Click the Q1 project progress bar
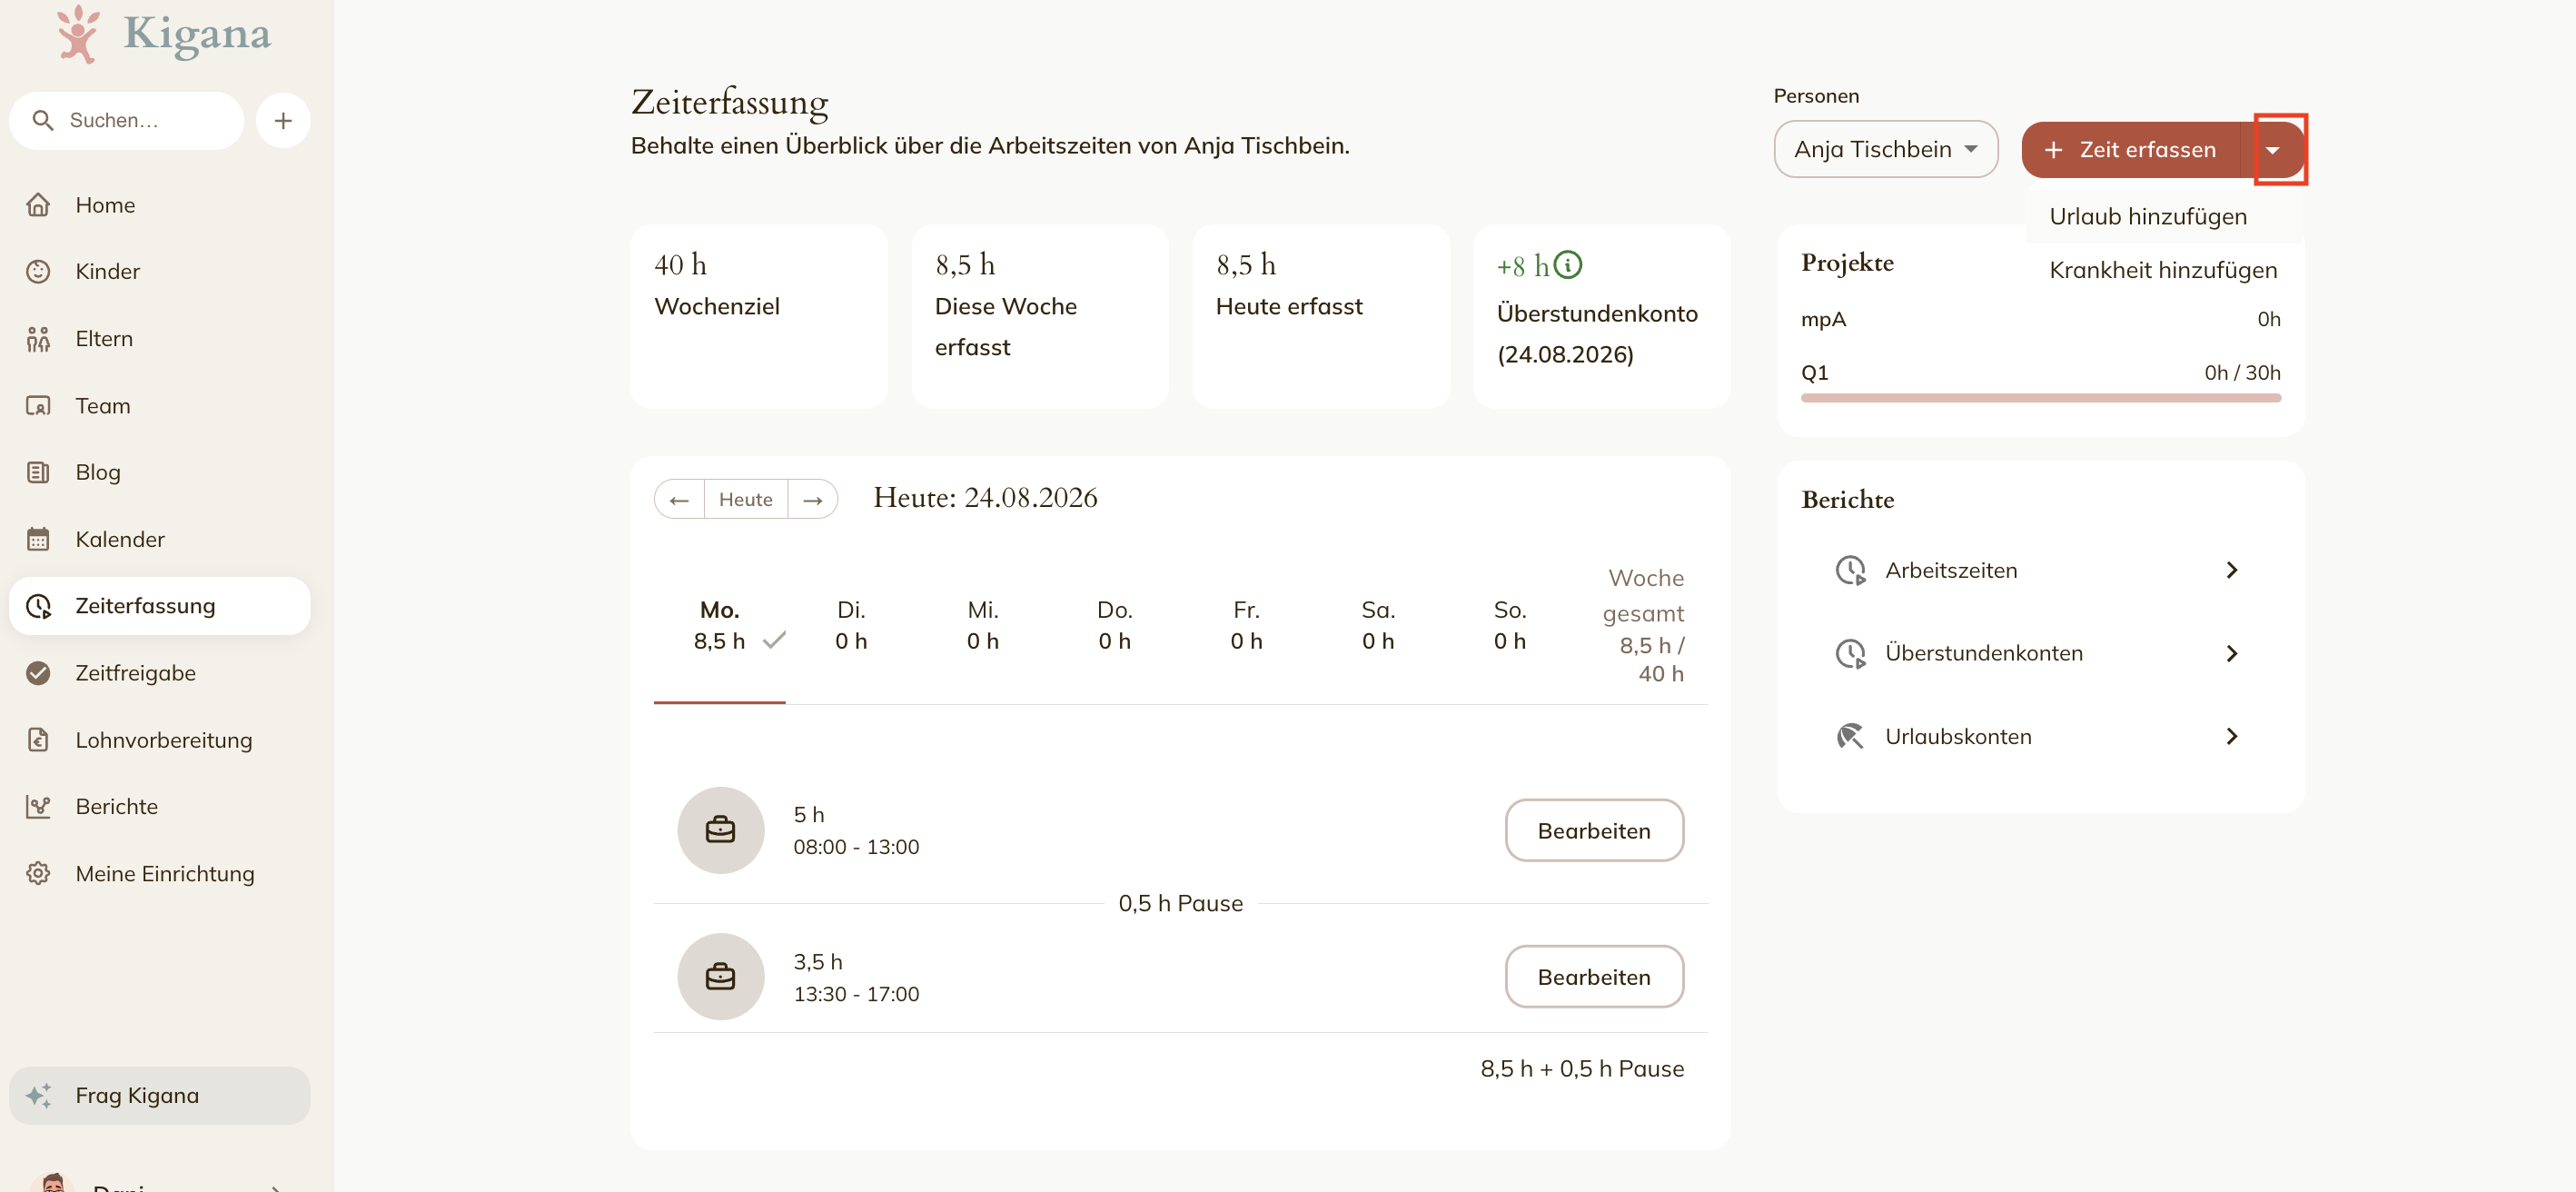The width and height of the screenshot is (2576, 1192). 2041,398
